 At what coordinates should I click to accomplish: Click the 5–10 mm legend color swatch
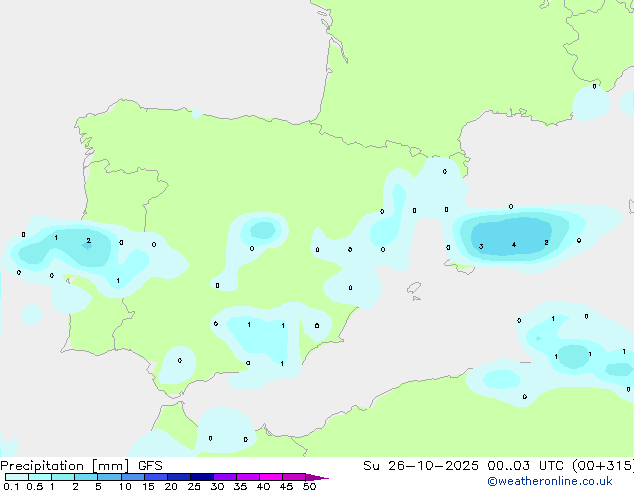(x=110, y=477)
